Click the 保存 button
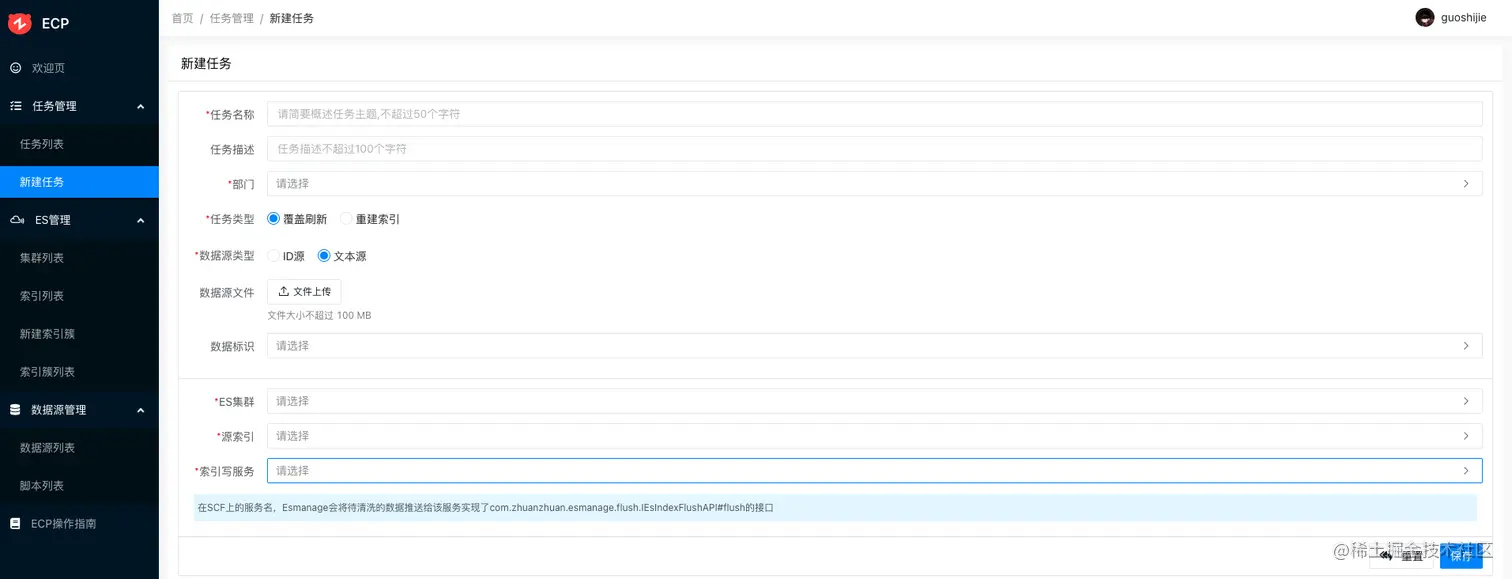The width and height of the screenshot is (1512, 579). pyautogui.click(x=1461, y=556)
